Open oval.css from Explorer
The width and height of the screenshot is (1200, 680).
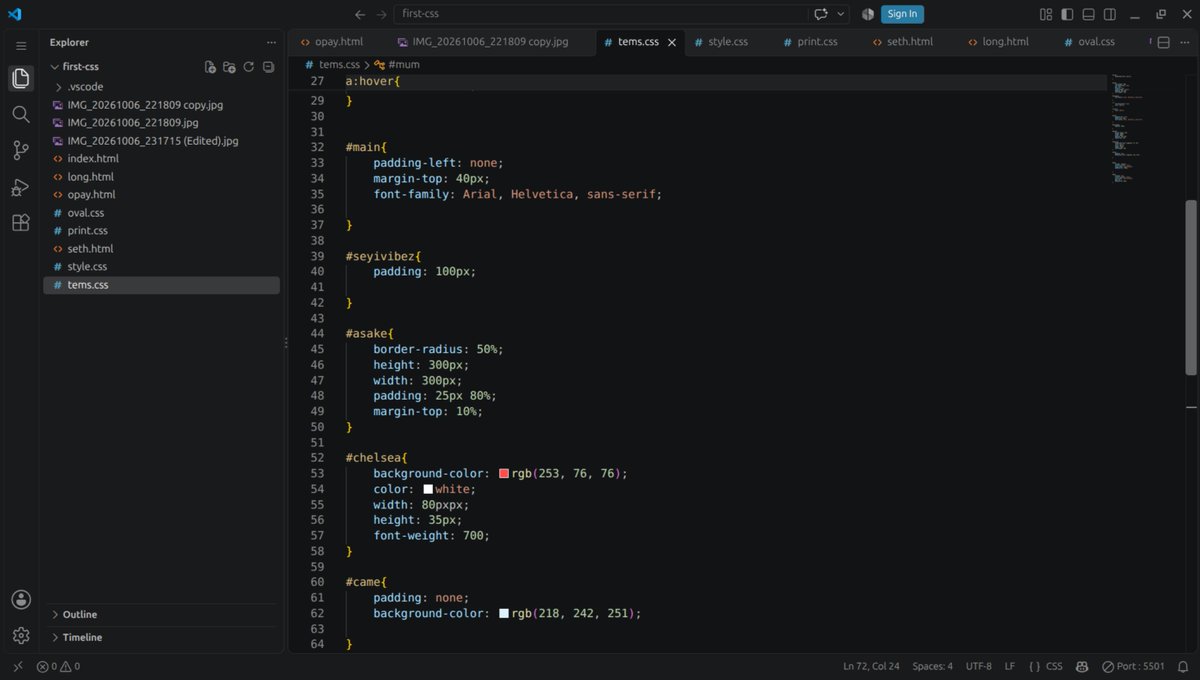point(86,212)
